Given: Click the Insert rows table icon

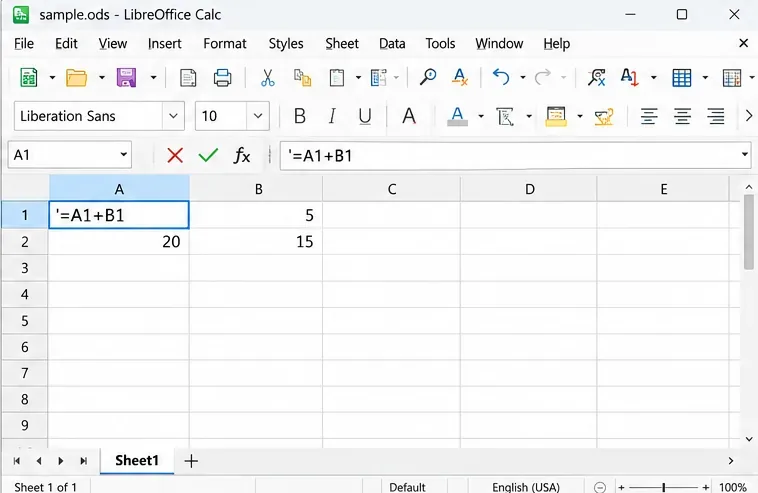Looking at the screenshot, I should coord(682,77).
